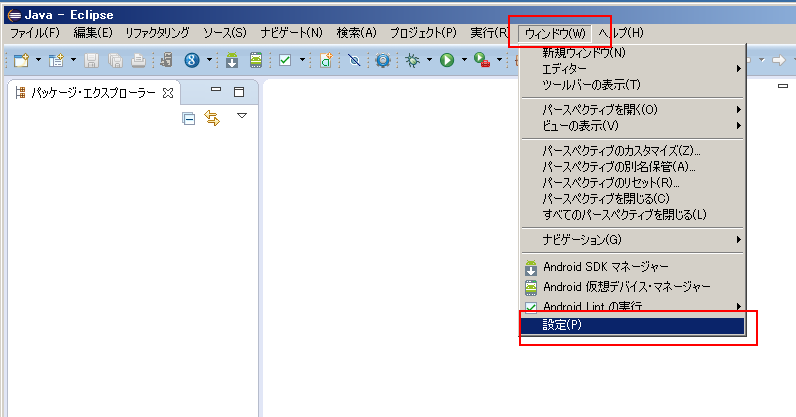Click the New wizard toolbar icon
796x417 pixels.
21,60
